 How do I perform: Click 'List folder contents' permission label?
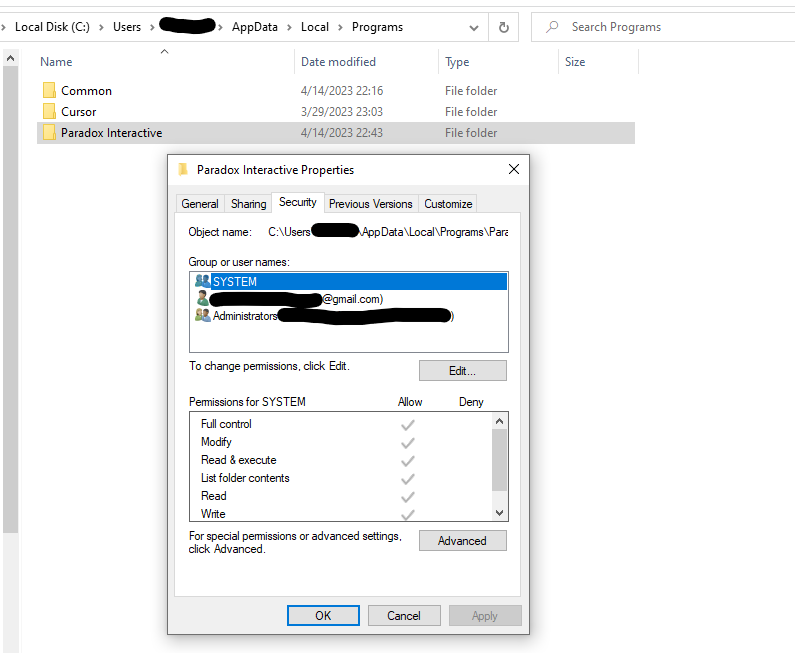(245, 478)
